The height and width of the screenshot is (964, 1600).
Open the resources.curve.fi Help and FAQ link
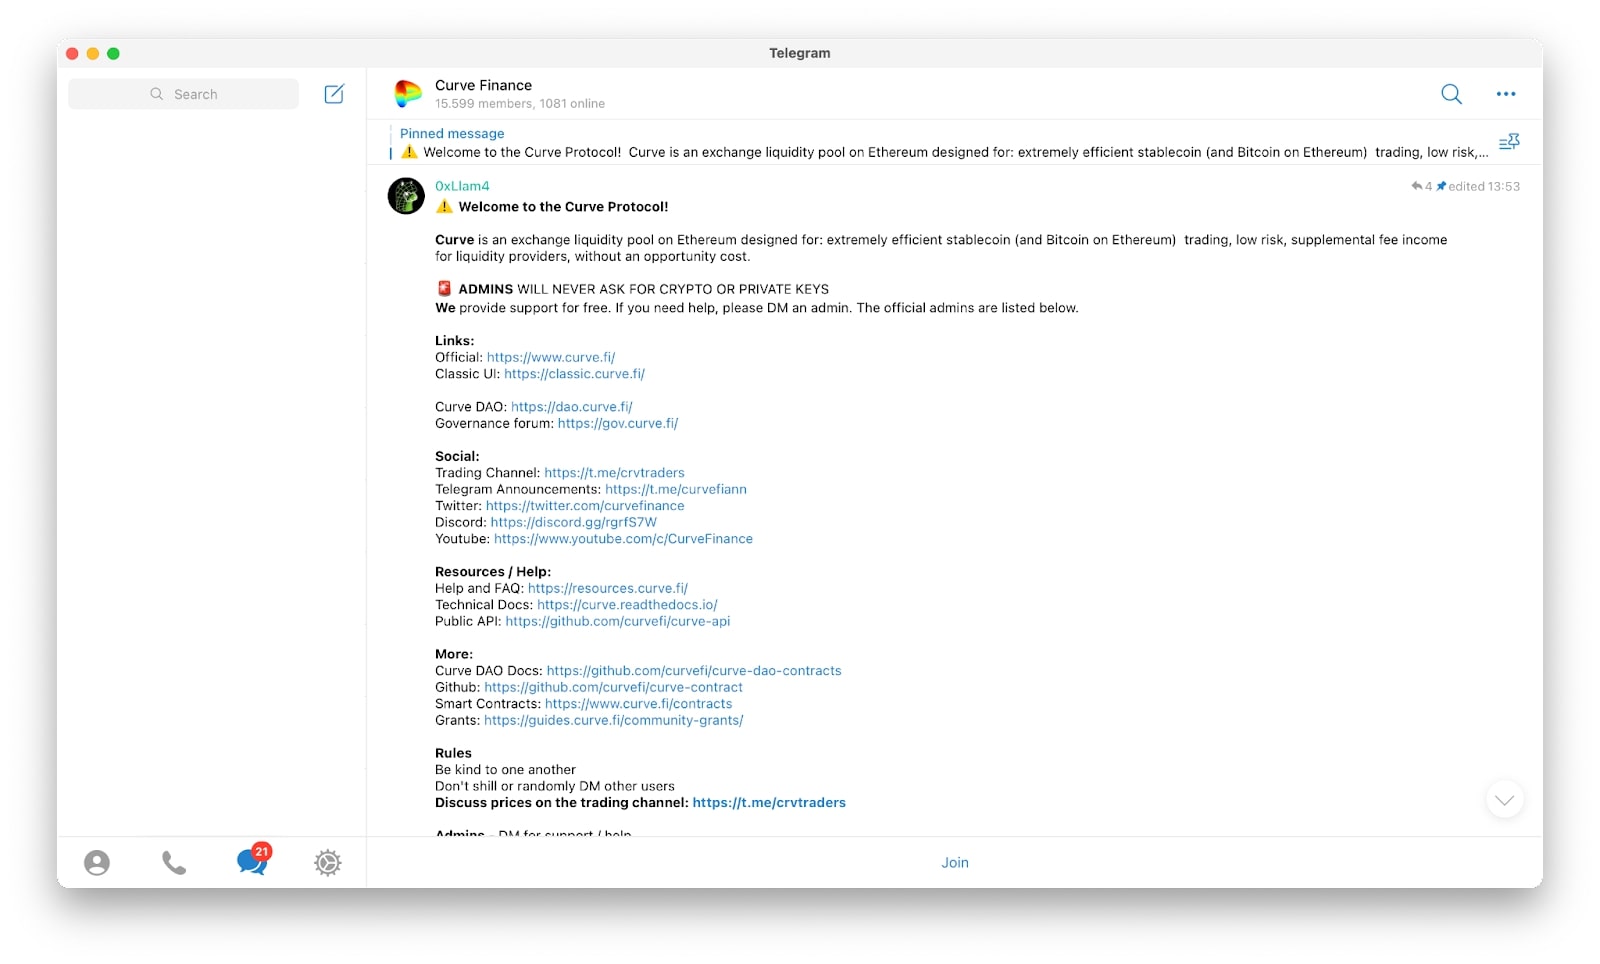click(608, 589)
